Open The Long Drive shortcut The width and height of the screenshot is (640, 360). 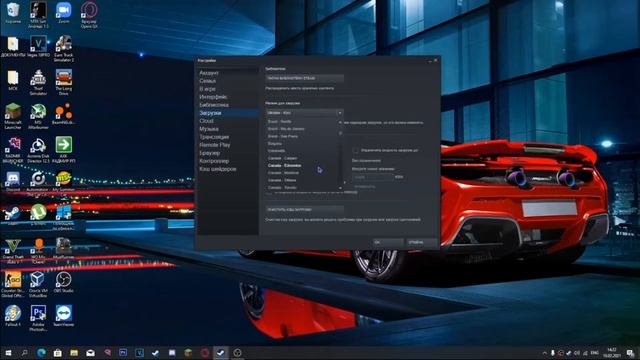pos(64,82)
